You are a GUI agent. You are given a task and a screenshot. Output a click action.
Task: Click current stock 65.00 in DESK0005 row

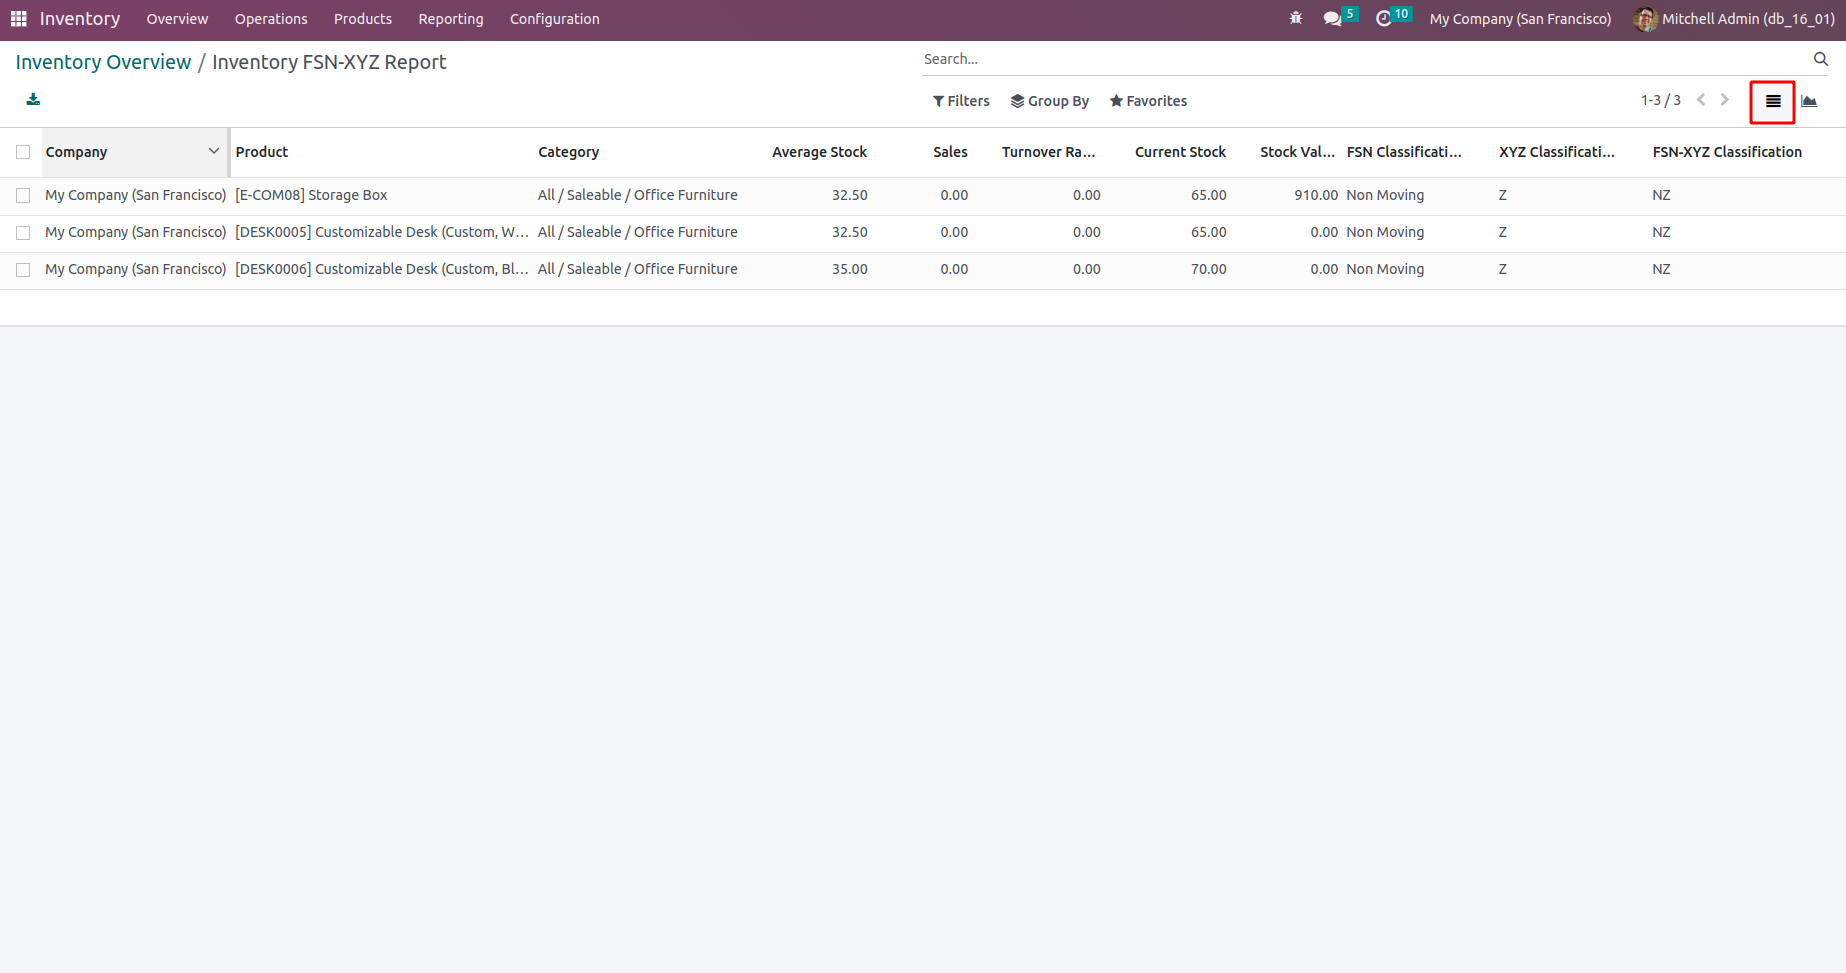coord(1208,232)
